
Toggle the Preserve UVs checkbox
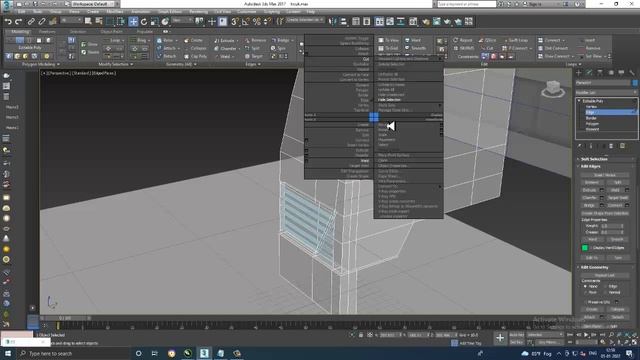click(x=586, y=302)
